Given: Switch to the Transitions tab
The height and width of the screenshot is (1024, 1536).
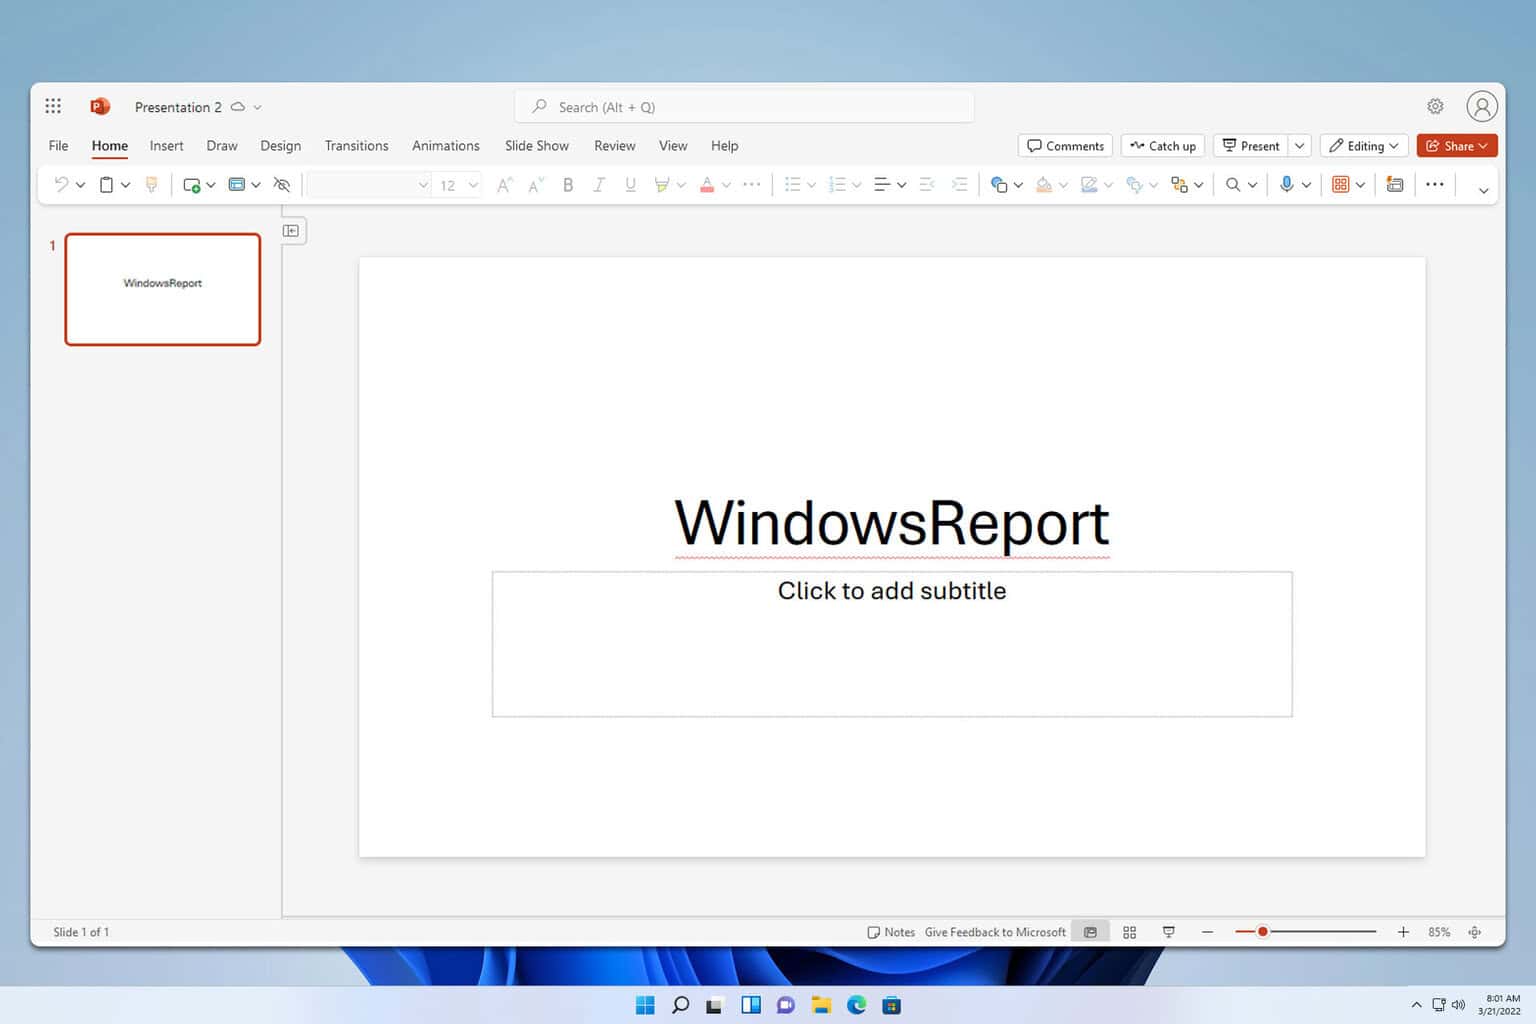Looking at the screenshot, I should (x=357, y=146).
